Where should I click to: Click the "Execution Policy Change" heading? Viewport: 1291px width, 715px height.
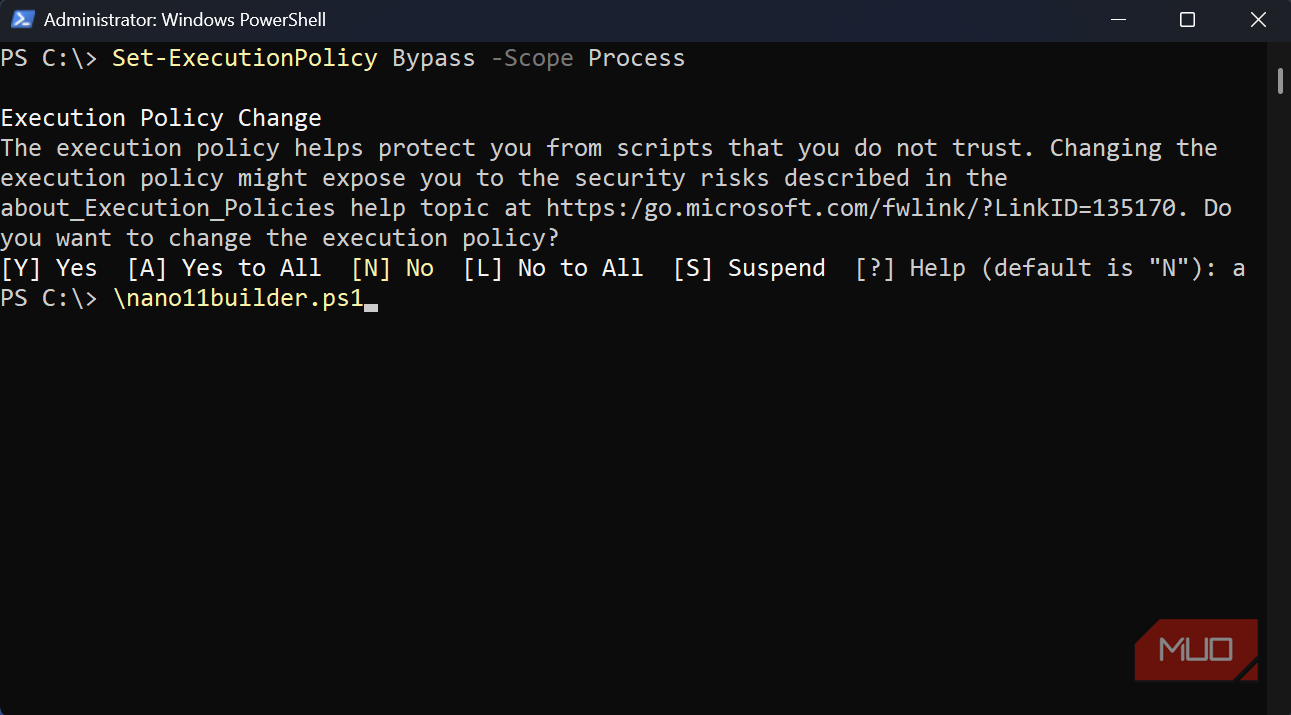click(x=161, y=118)
